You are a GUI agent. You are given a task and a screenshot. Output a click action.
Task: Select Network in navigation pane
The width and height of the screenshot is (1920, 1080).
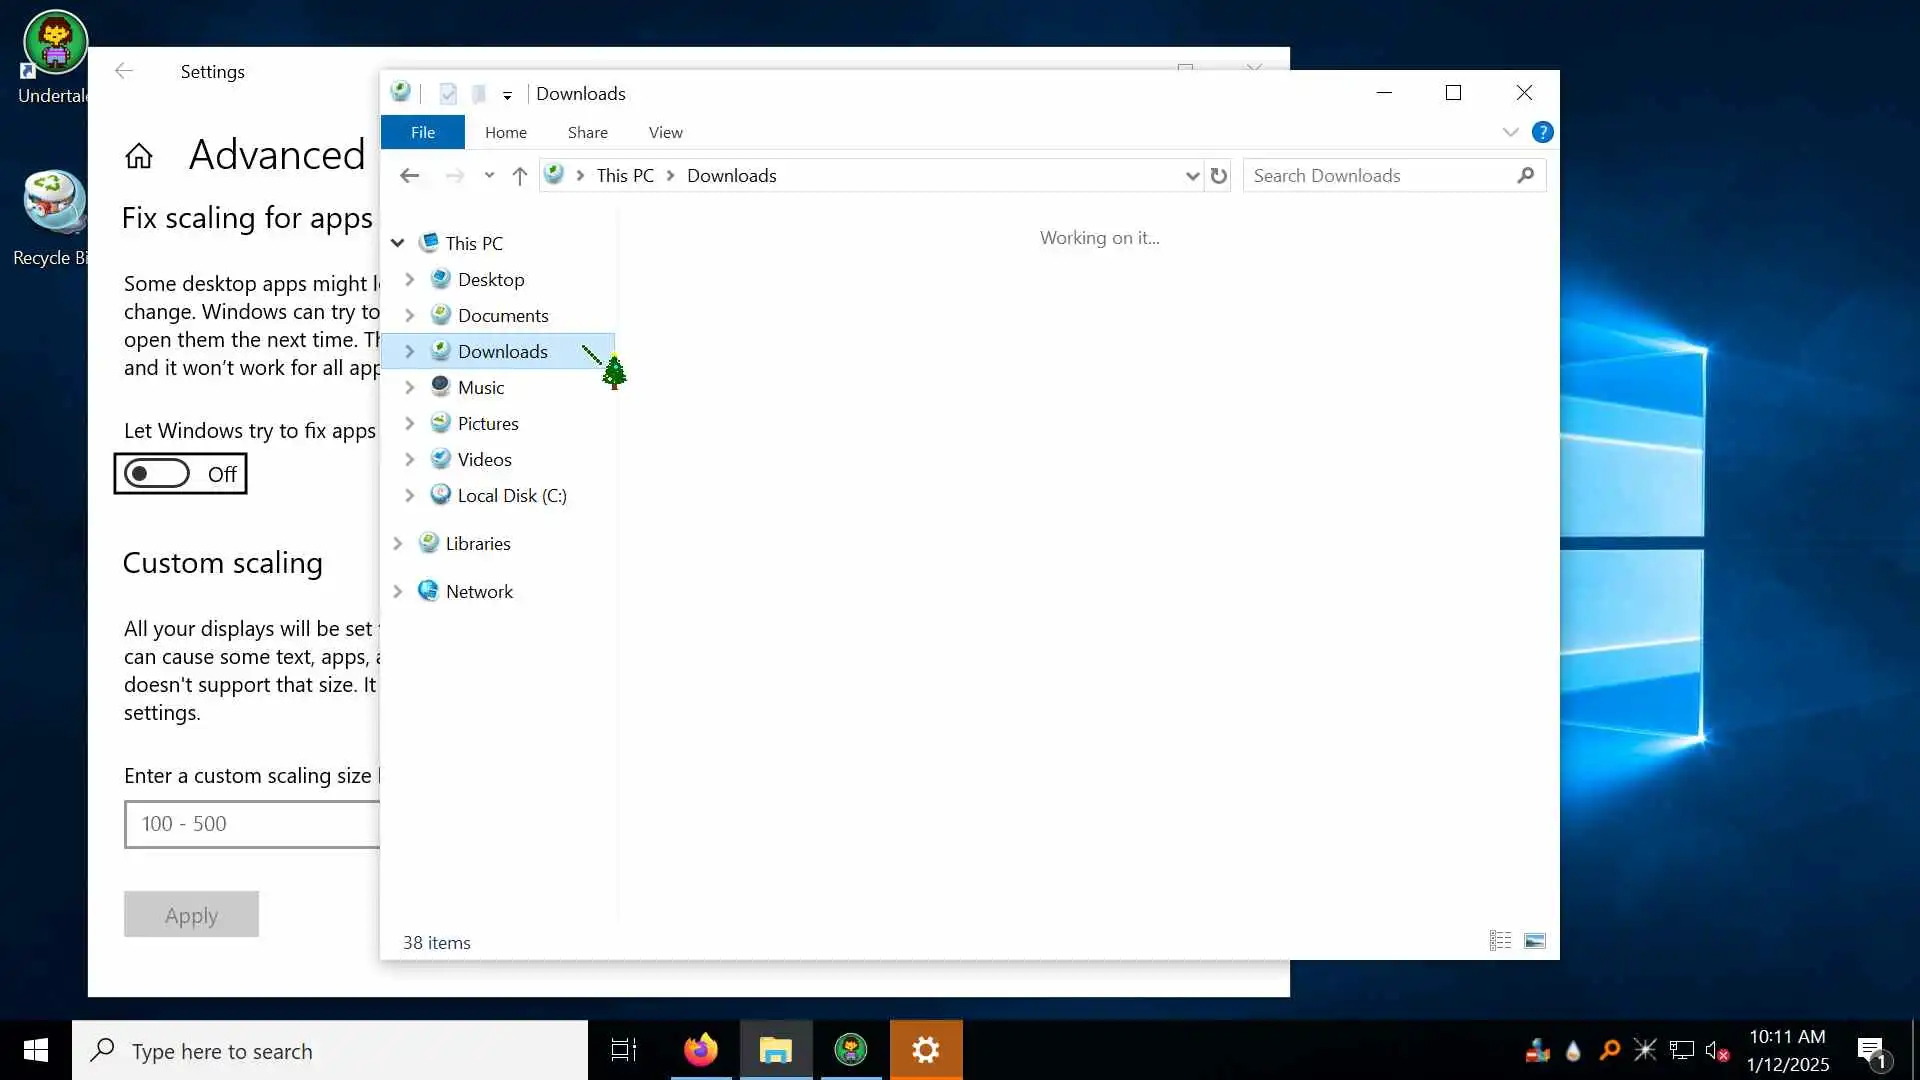click(479, 592)
